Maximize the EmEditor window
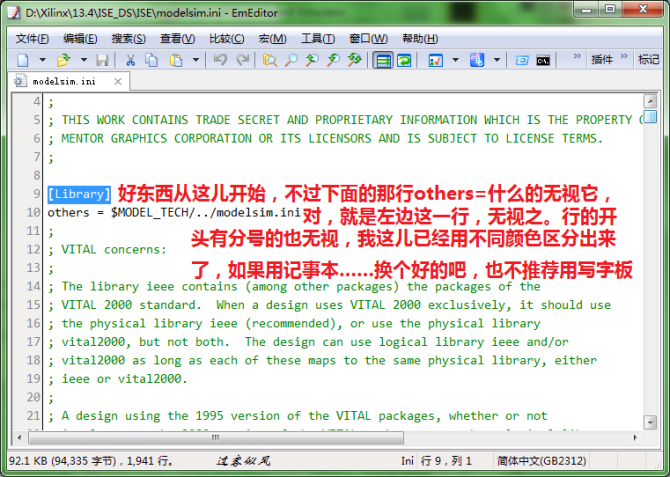Viewport: 670px width, 477px height. (610, 9)
